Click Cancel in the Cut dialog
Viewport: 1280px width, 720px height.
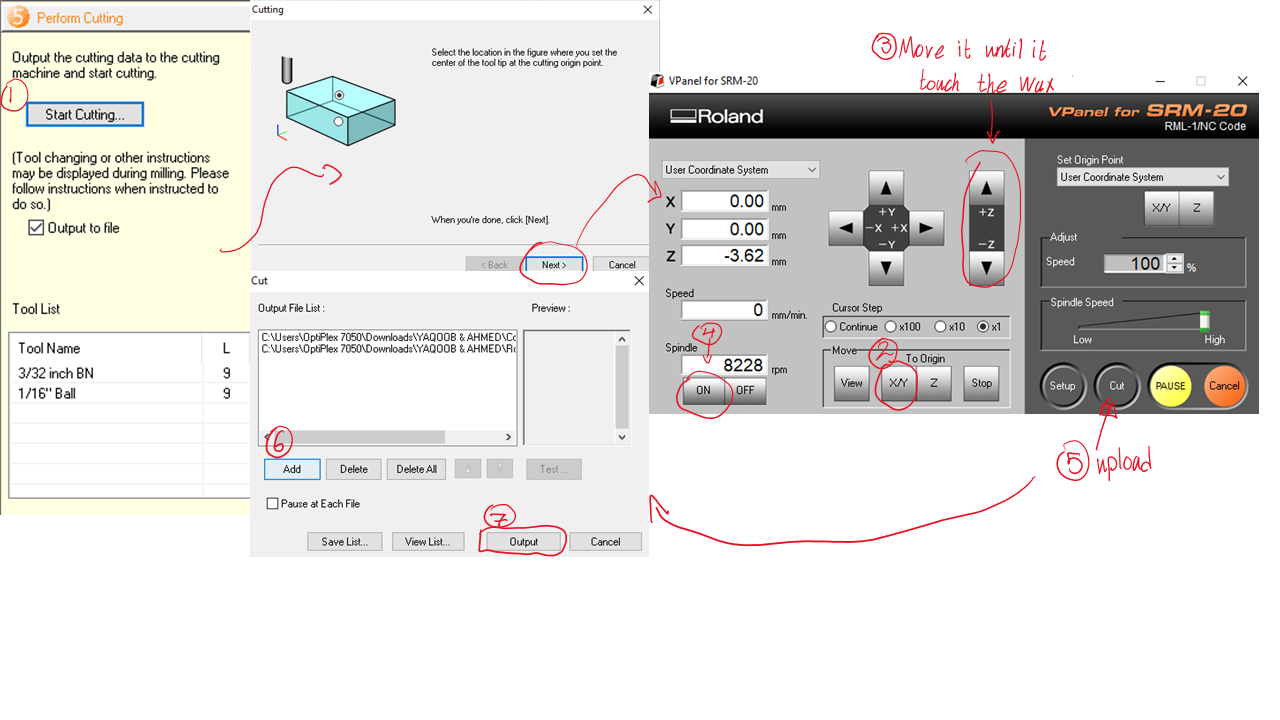coord(605,541)
